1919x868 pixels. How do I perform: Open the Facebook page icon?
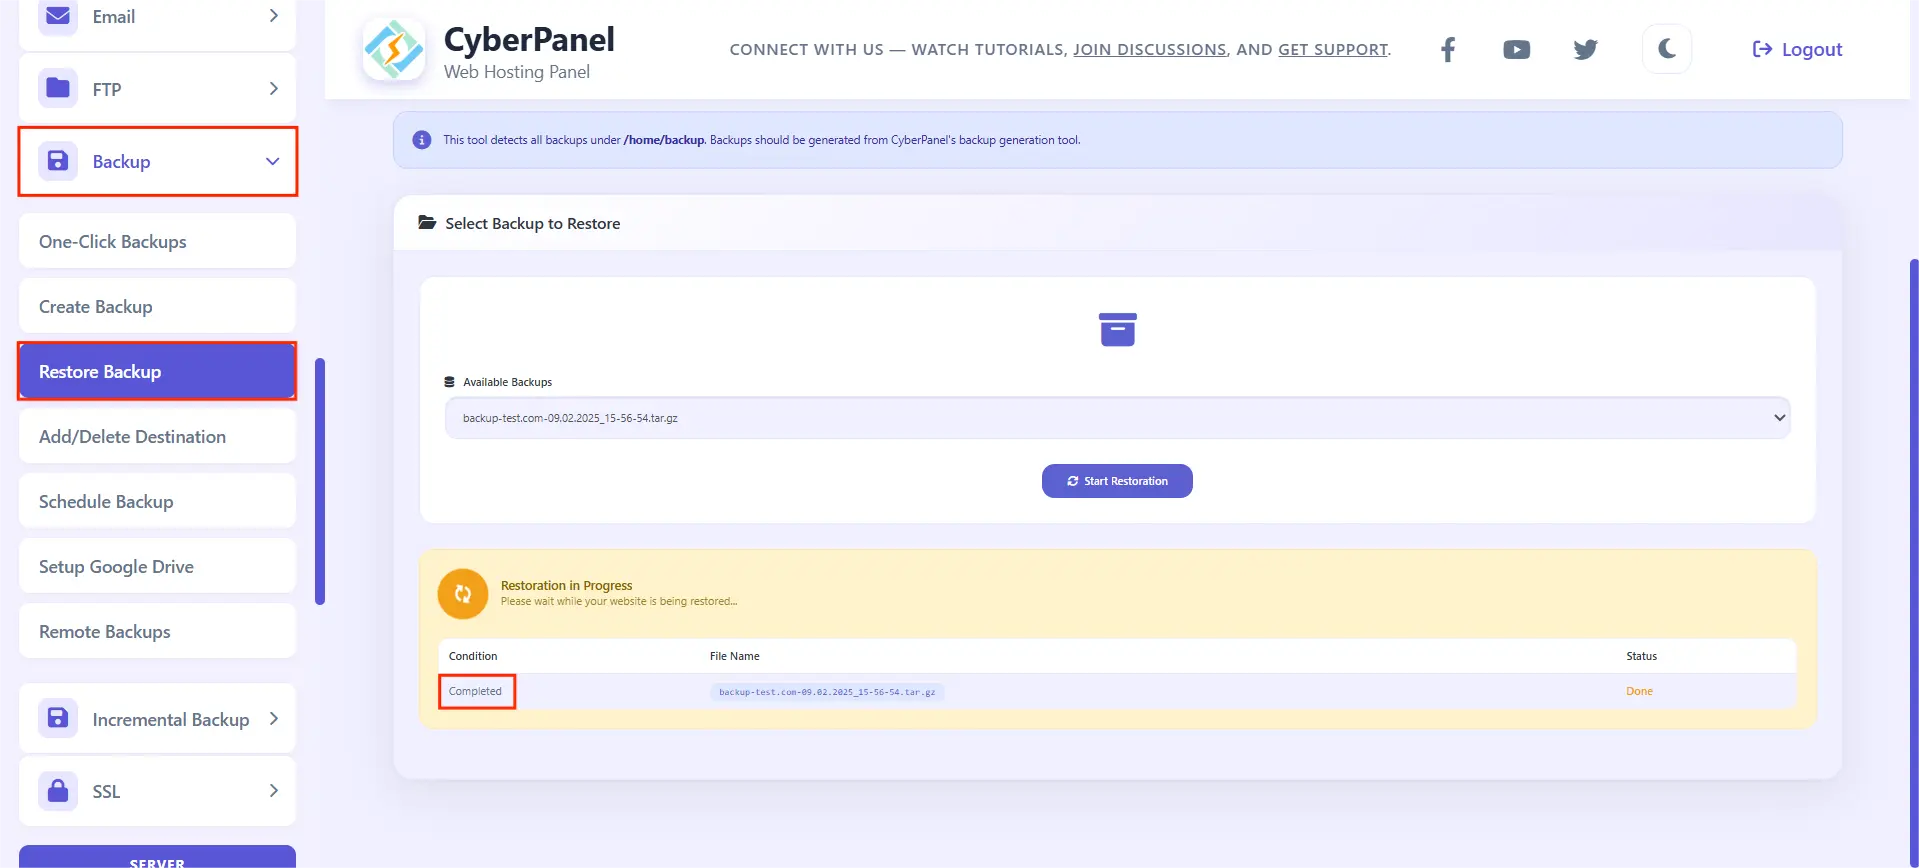(x=1447, y=50)
